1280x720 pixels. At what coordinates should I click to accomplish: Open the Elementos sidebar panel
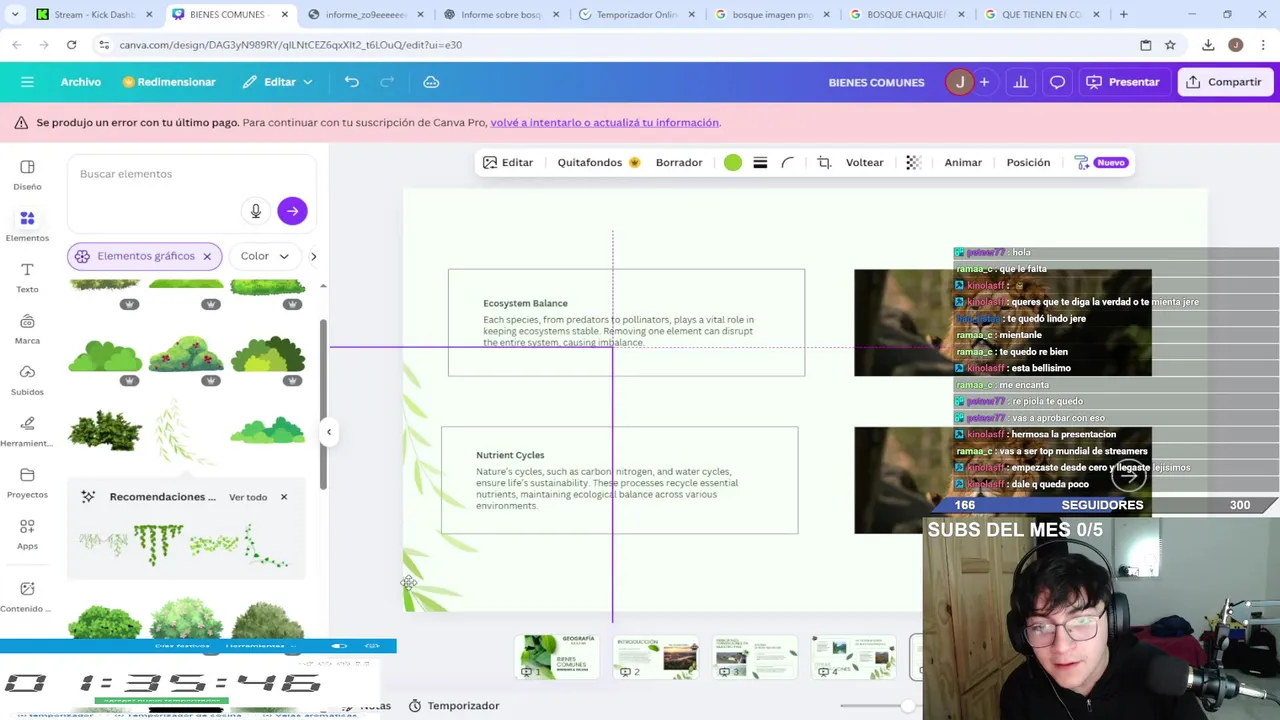tap(27, 226)
